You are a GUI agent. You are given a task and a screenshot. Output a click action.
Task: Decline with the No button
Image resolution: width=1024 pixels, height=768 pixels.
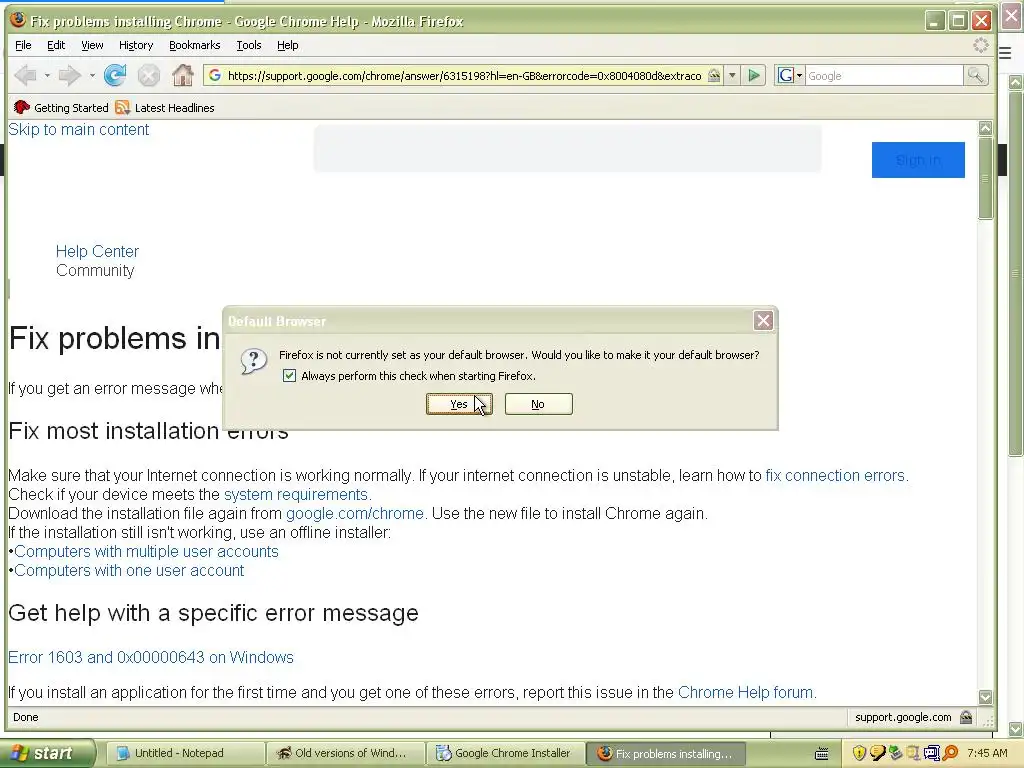tap(538, 404)
